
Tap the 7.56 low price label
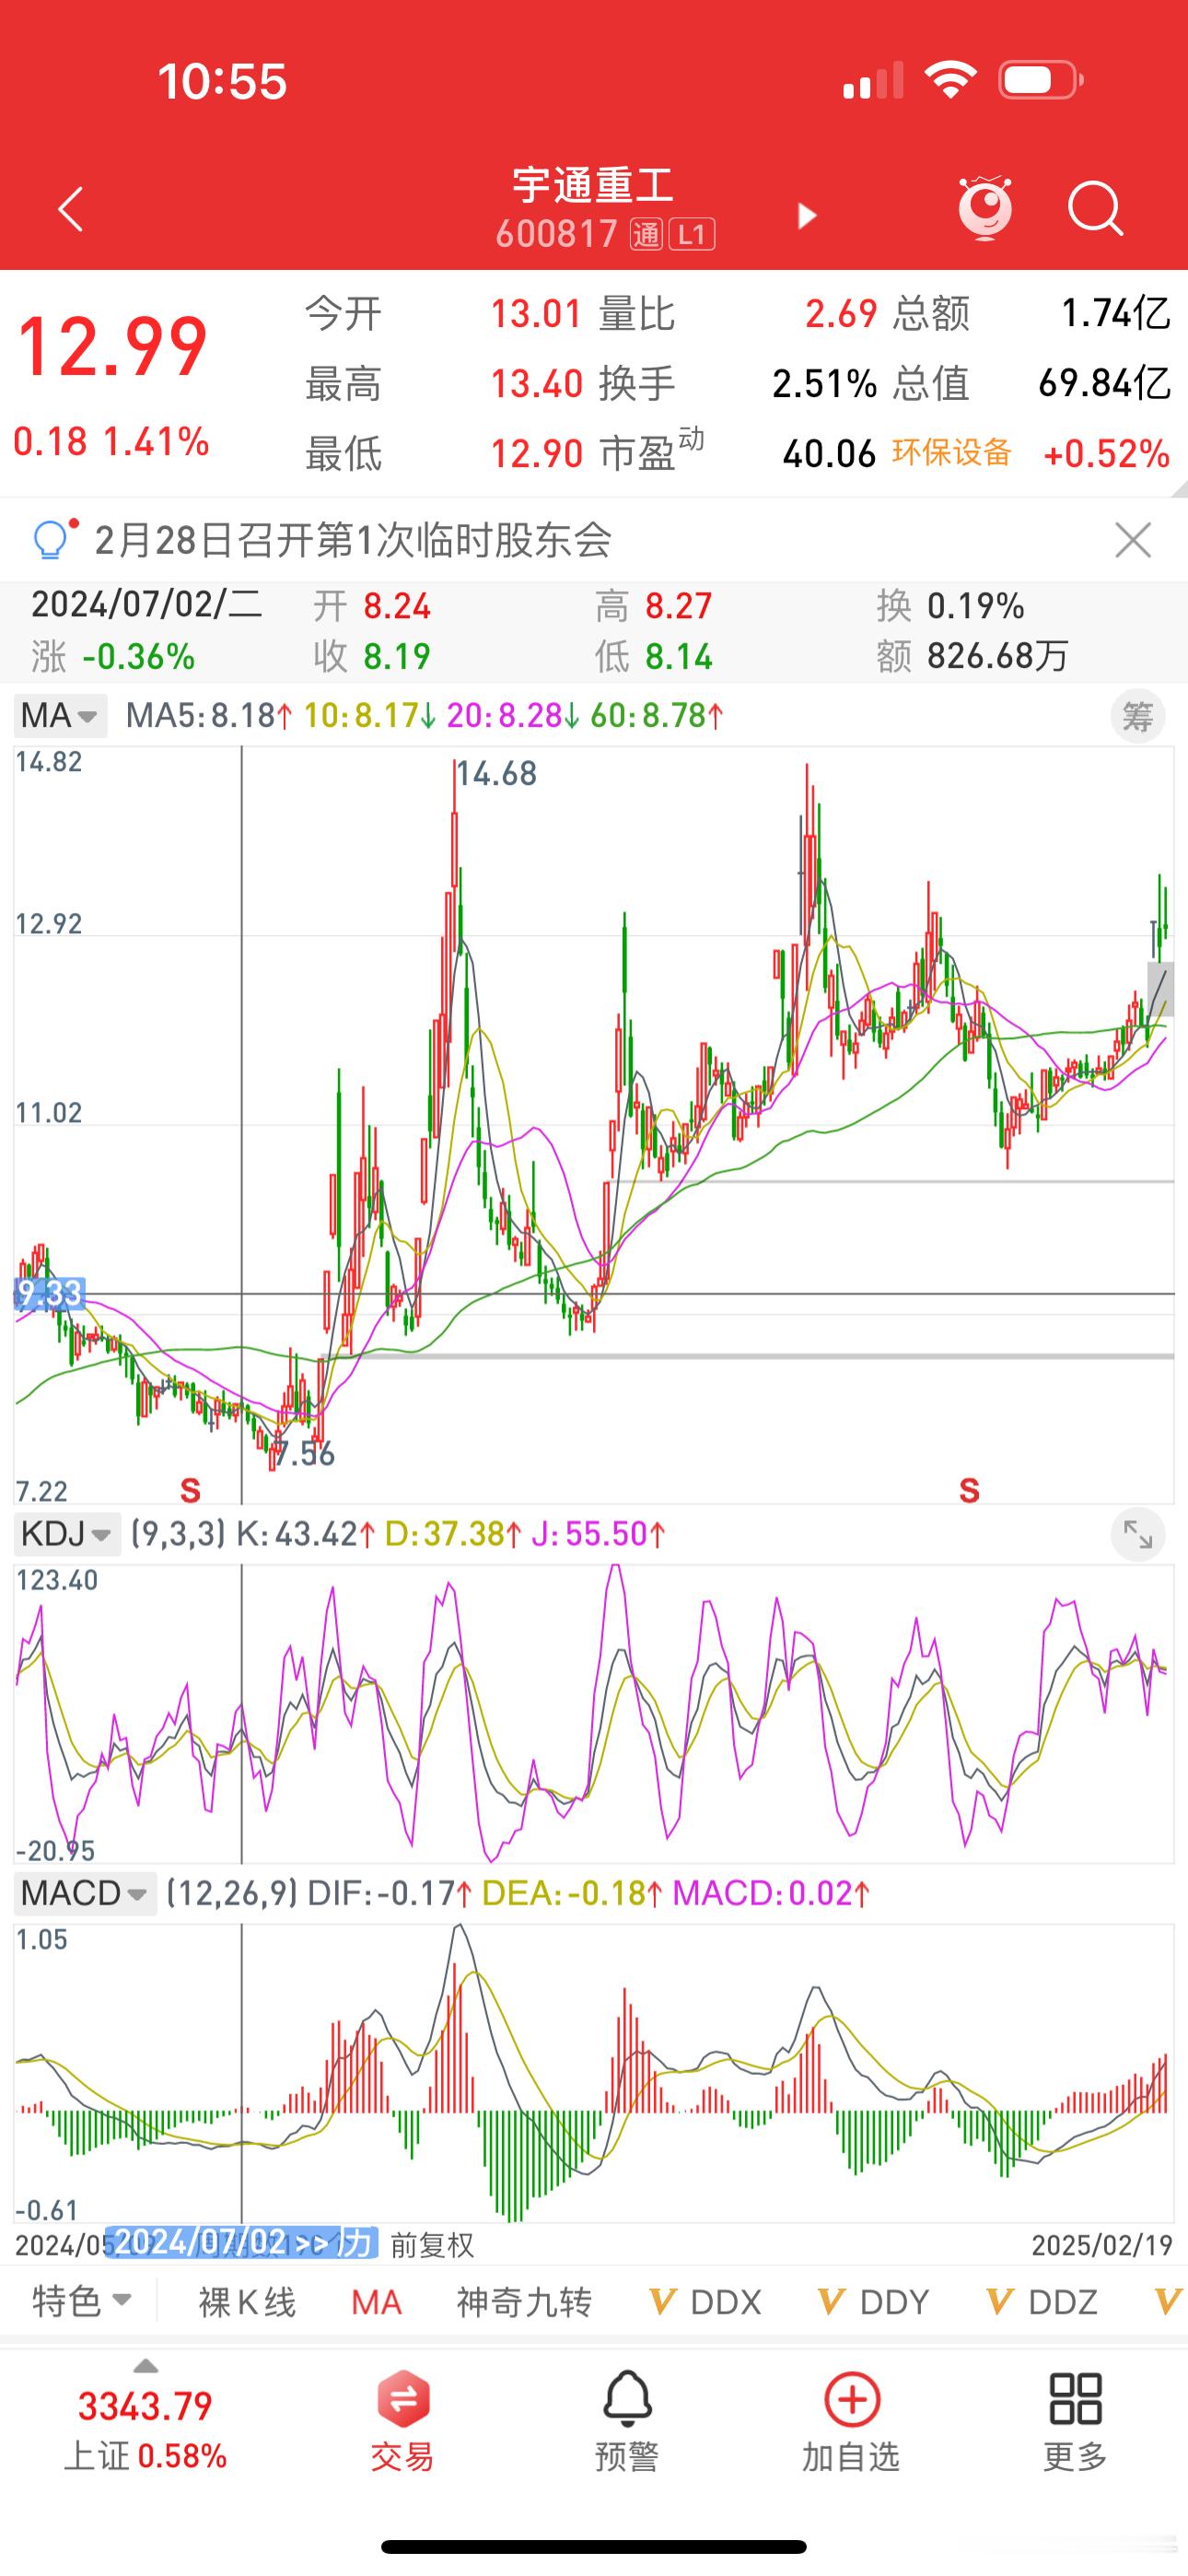(x=304, y=1455)
